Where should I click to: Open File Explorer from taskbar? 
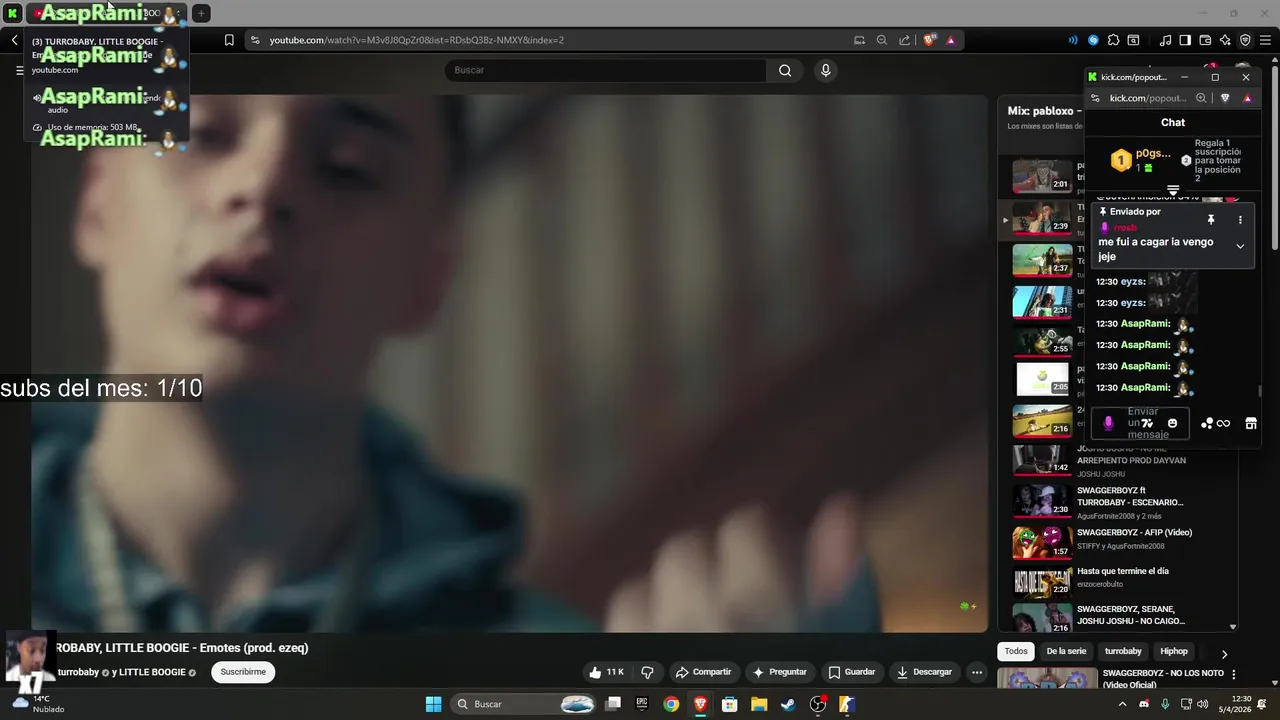tap(759, 704)
